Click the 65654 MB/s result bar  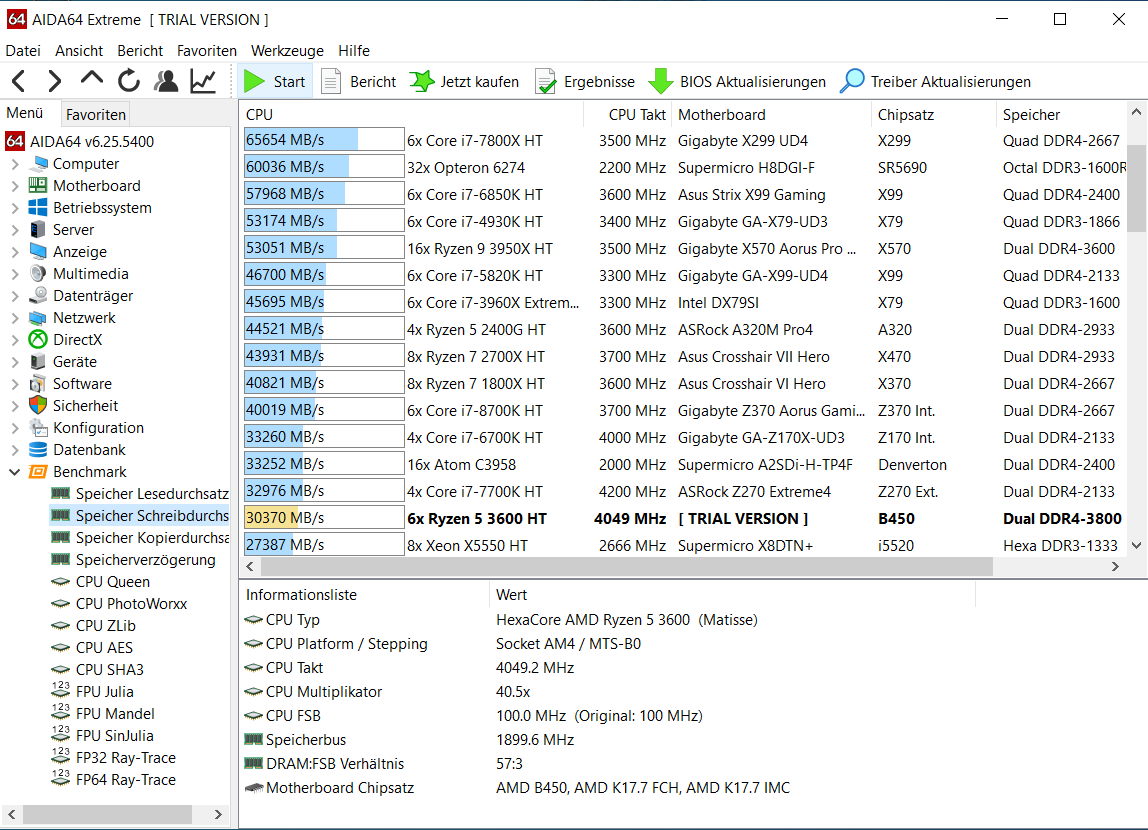click(324, 140)
